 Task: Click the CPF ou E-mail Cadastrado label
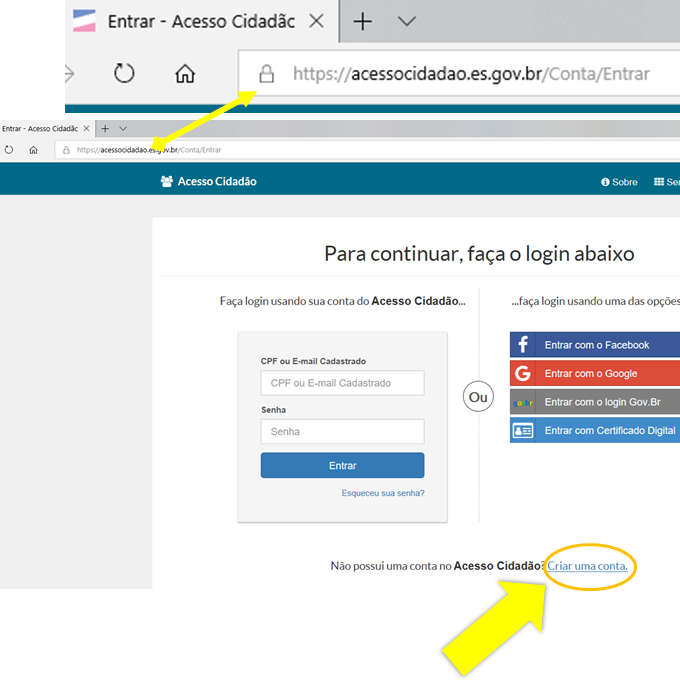click(313, 361)
